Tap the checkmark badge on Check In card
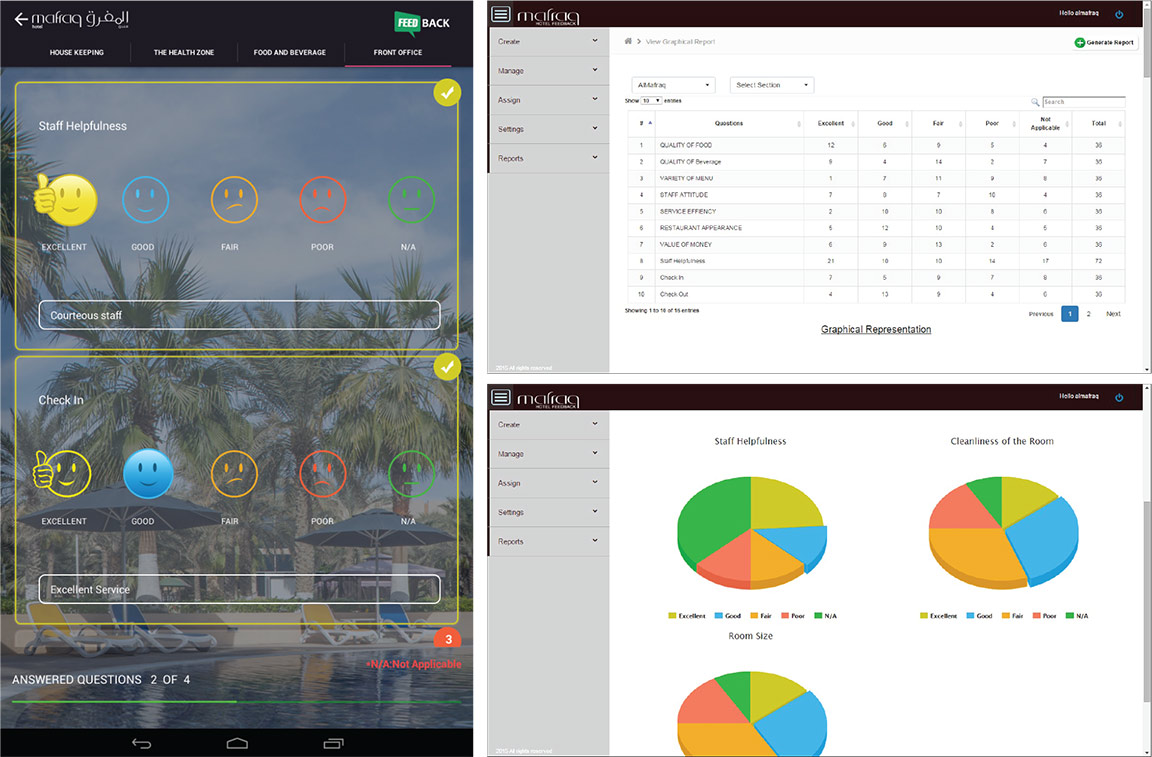This screenshot has height=757, width=1152. click(x=447, y=367)
